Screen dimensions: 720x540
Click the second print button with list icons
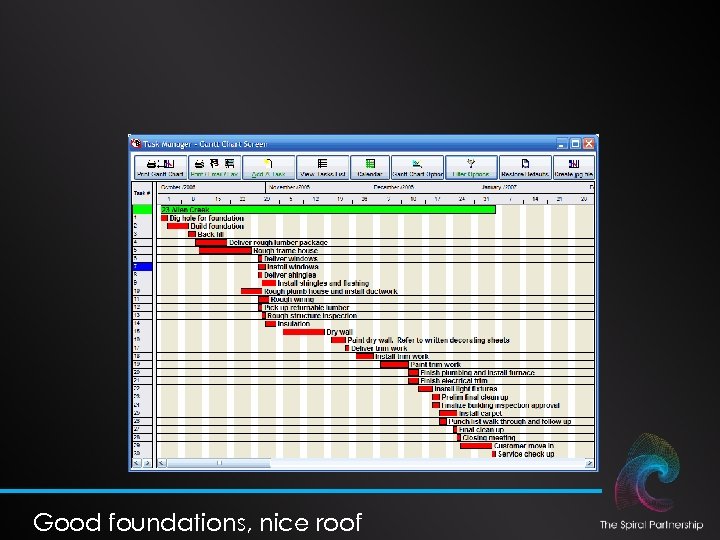point(214,167)
